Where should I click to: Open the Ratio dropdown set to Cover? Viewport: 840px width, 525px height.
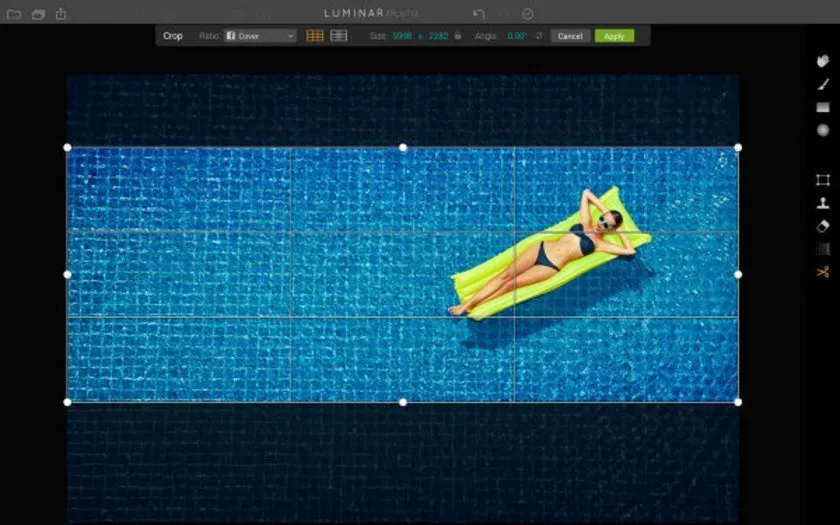[x=260, y=36]
